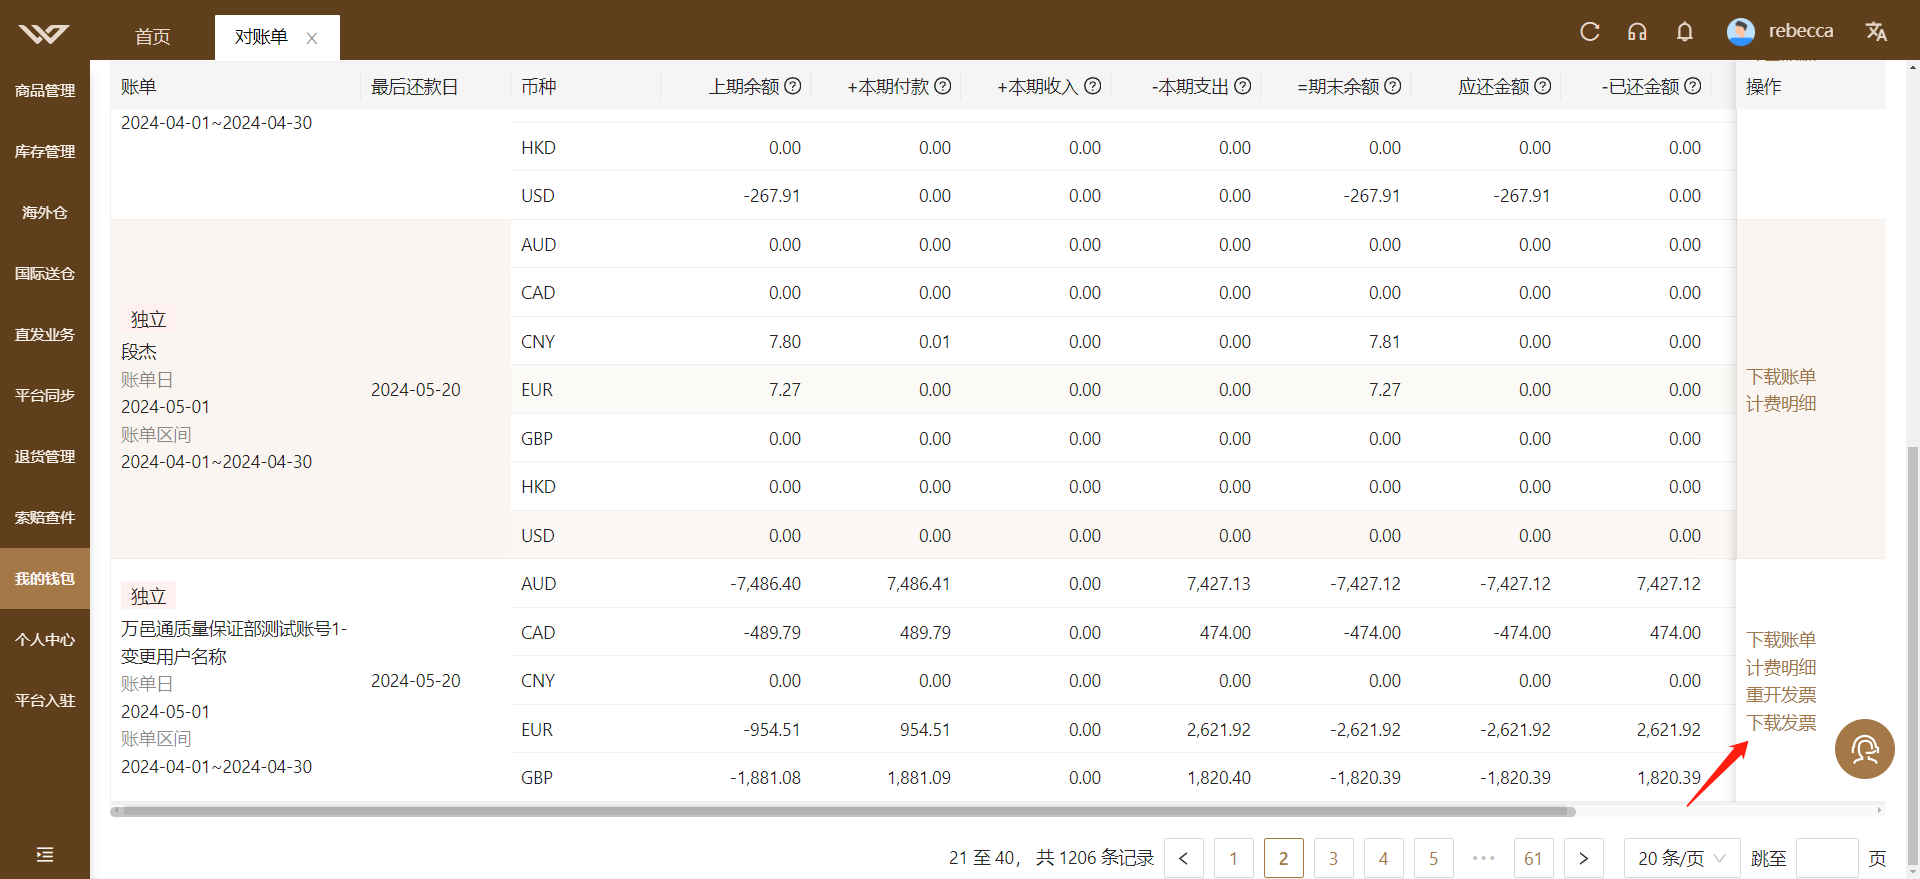Open the notification bell
The height and width of the screenshot is (879, 1920).
pos(1685,32)
